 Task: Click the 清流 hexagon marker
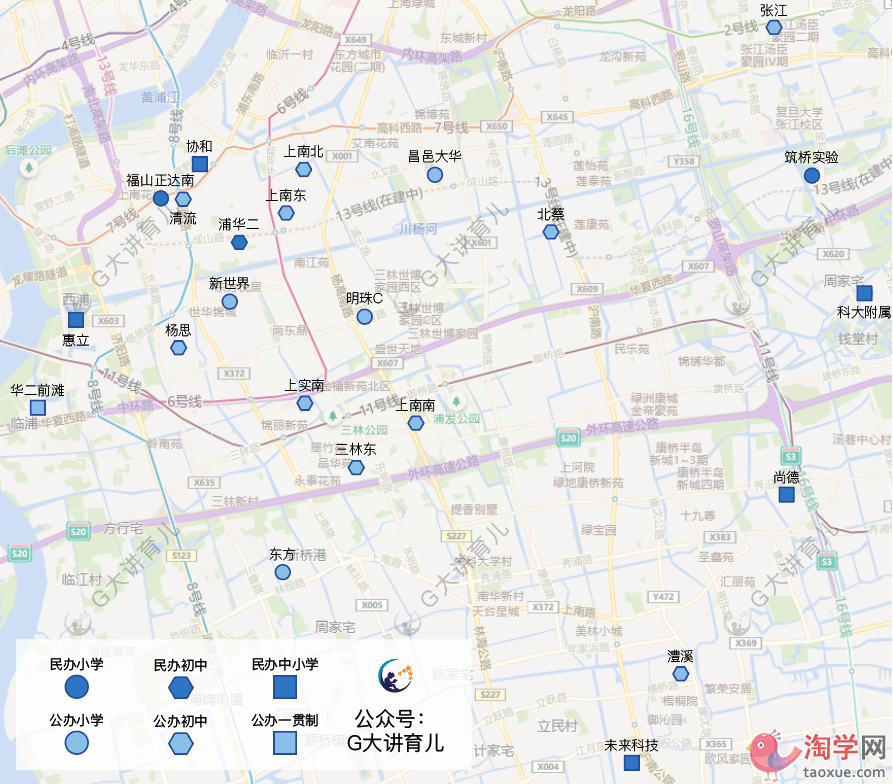tap(183, 199)
